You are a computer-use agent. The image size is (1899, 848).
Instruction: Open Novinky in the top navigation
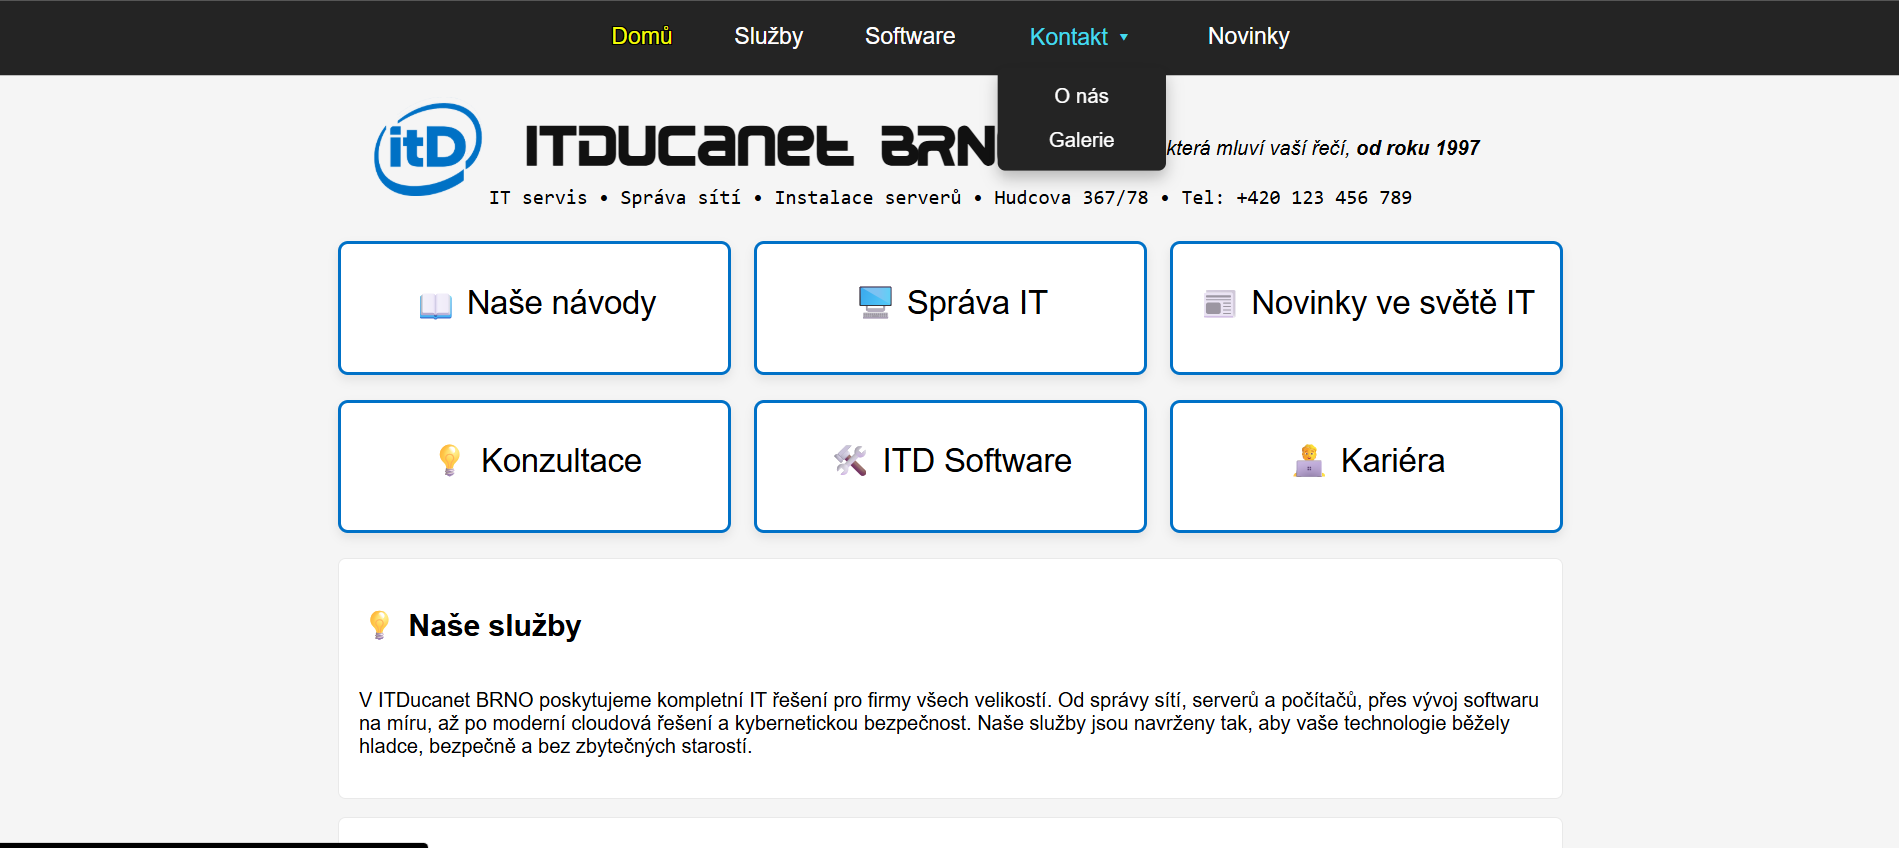(x=1248, y=36)
